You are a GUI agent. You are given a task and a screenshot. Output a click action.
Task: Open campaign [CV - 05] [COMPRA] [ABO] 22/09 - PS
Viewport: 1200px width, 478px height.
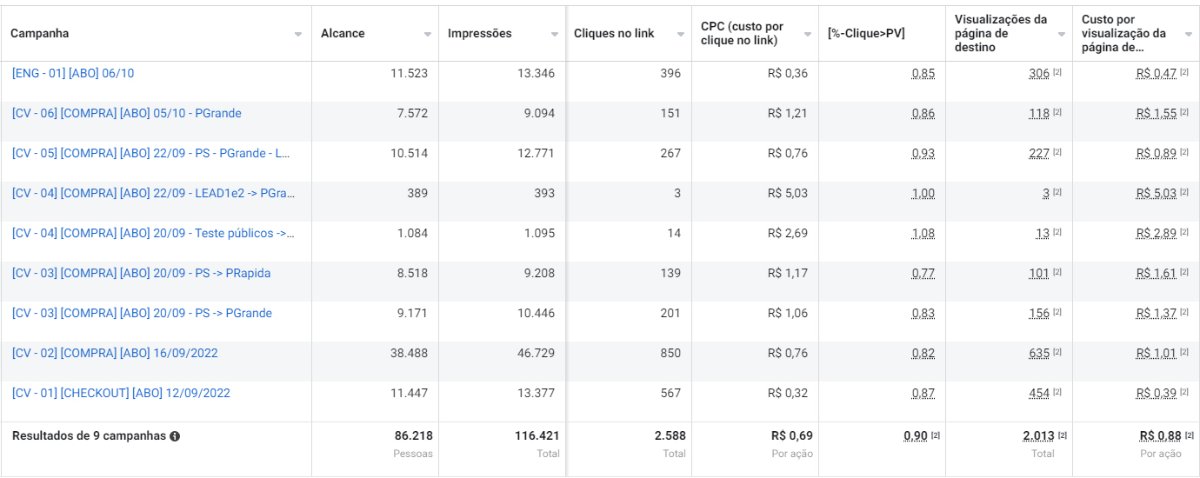(151, 154)
